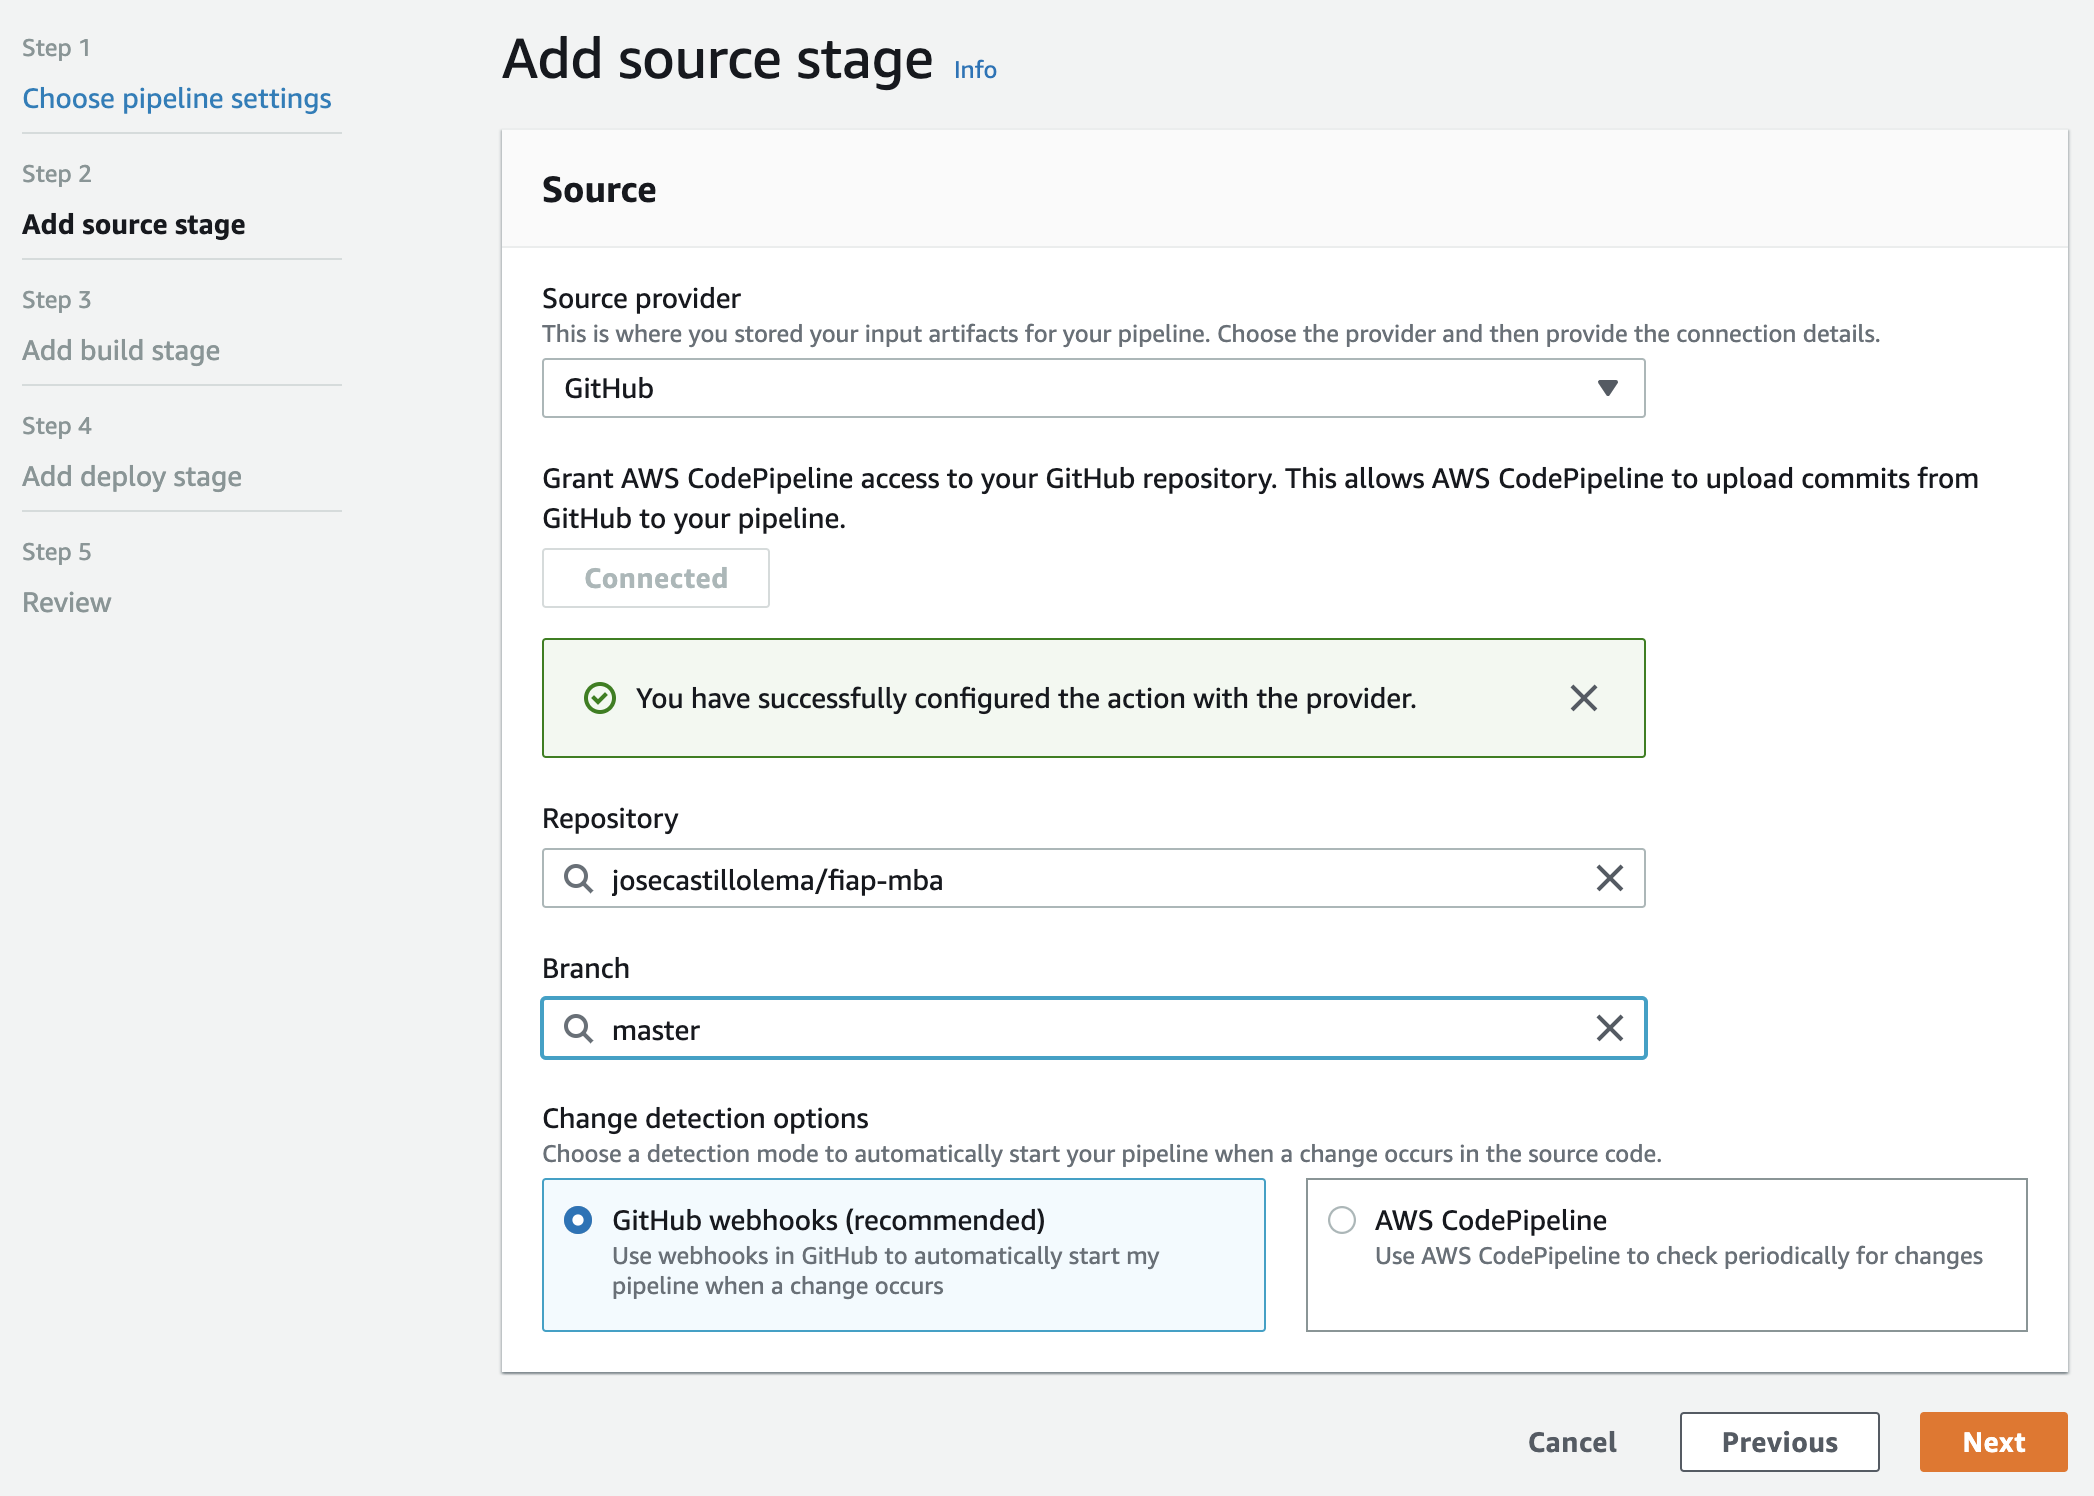Open the Source provider dropdown
The image size is (2094, 1496).
tap(1092, 388)
